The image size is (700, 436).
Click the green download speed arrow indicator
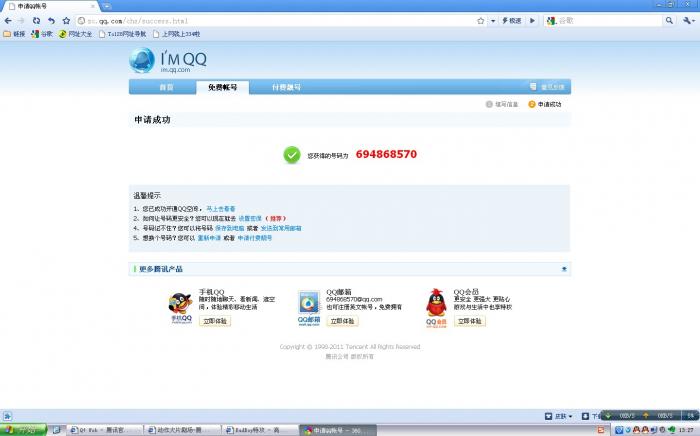pos(608,415)
